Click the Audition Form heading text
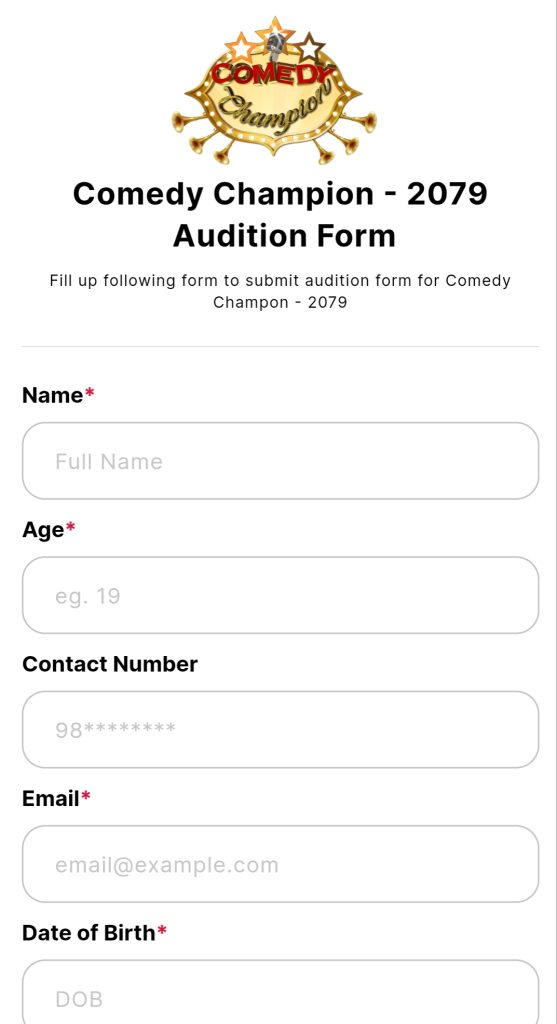557x1024 pixels. click(284, 236)
